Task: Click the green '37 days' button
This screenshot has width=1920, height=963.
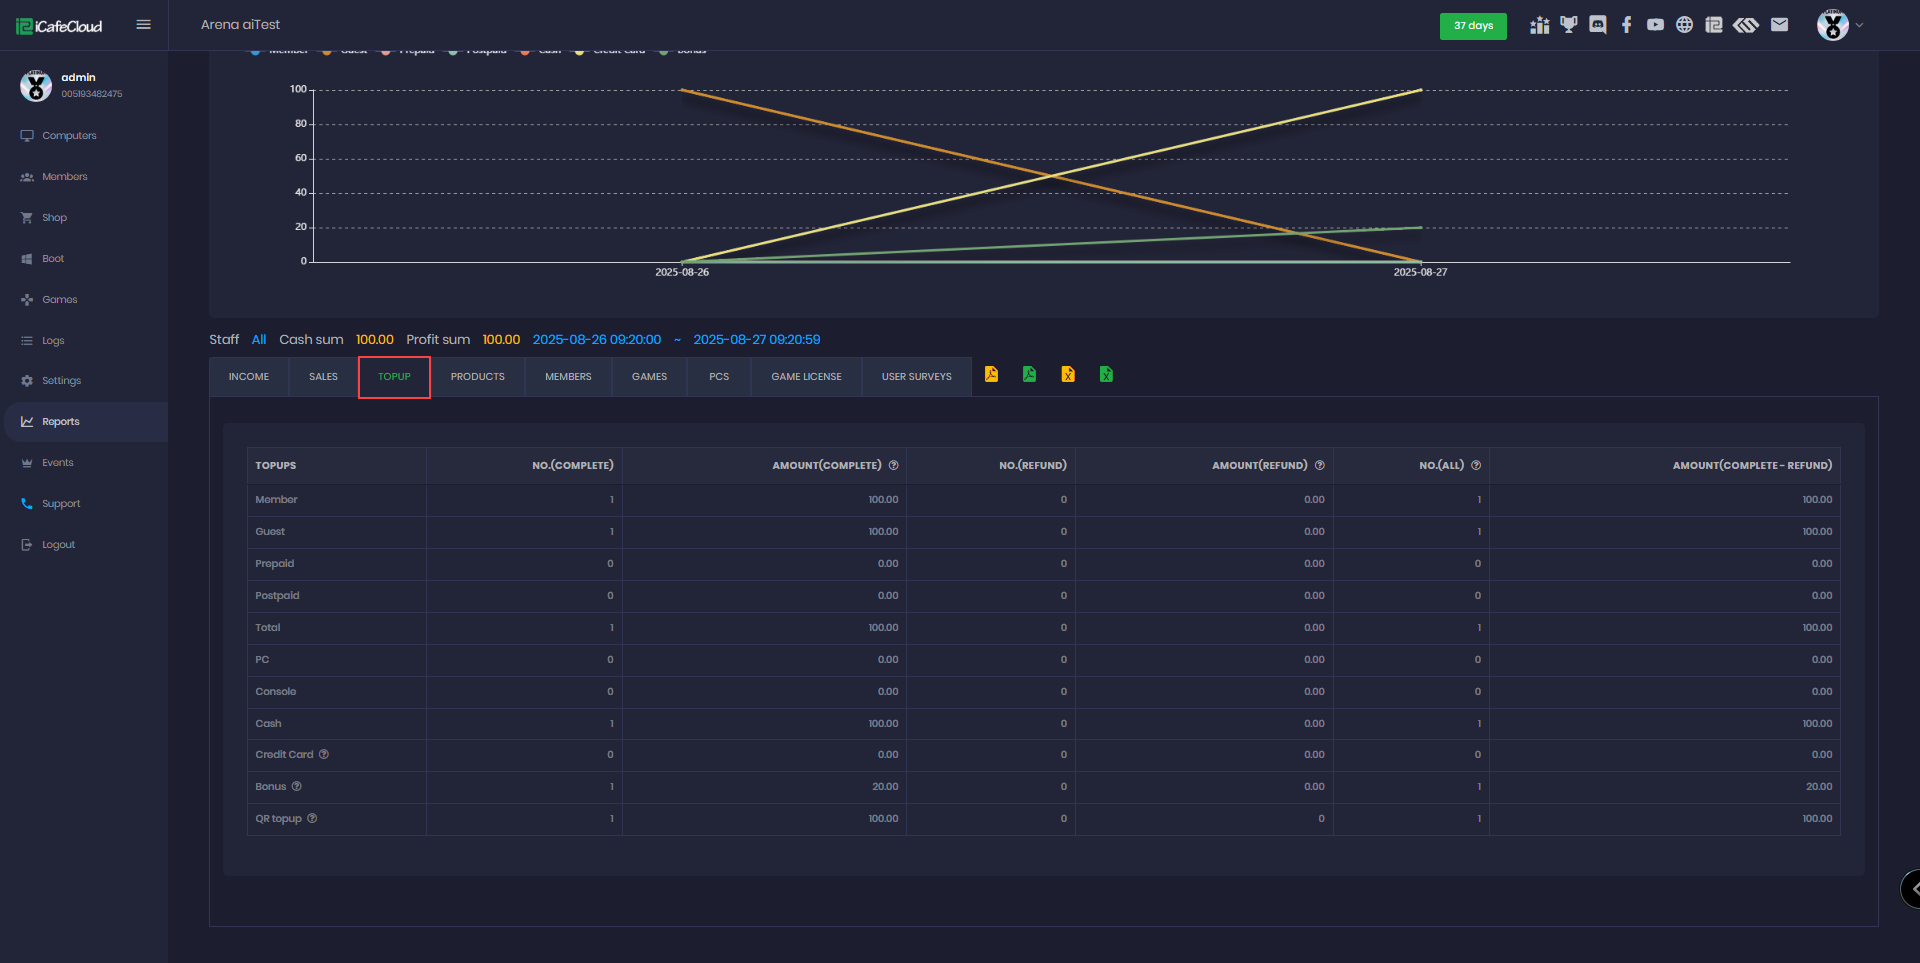Action: (x=1472, y=26)
